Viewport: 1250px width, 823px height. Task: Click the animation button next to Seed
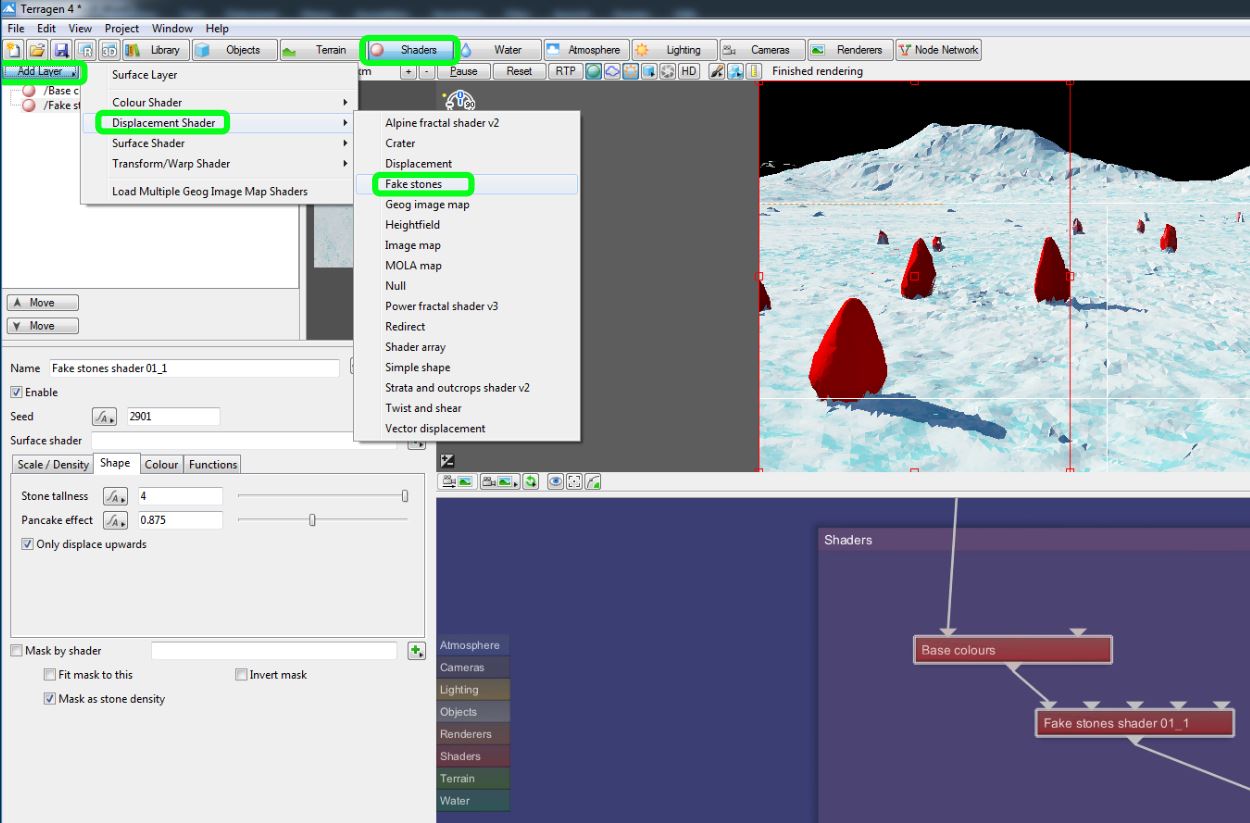[104, 417]
